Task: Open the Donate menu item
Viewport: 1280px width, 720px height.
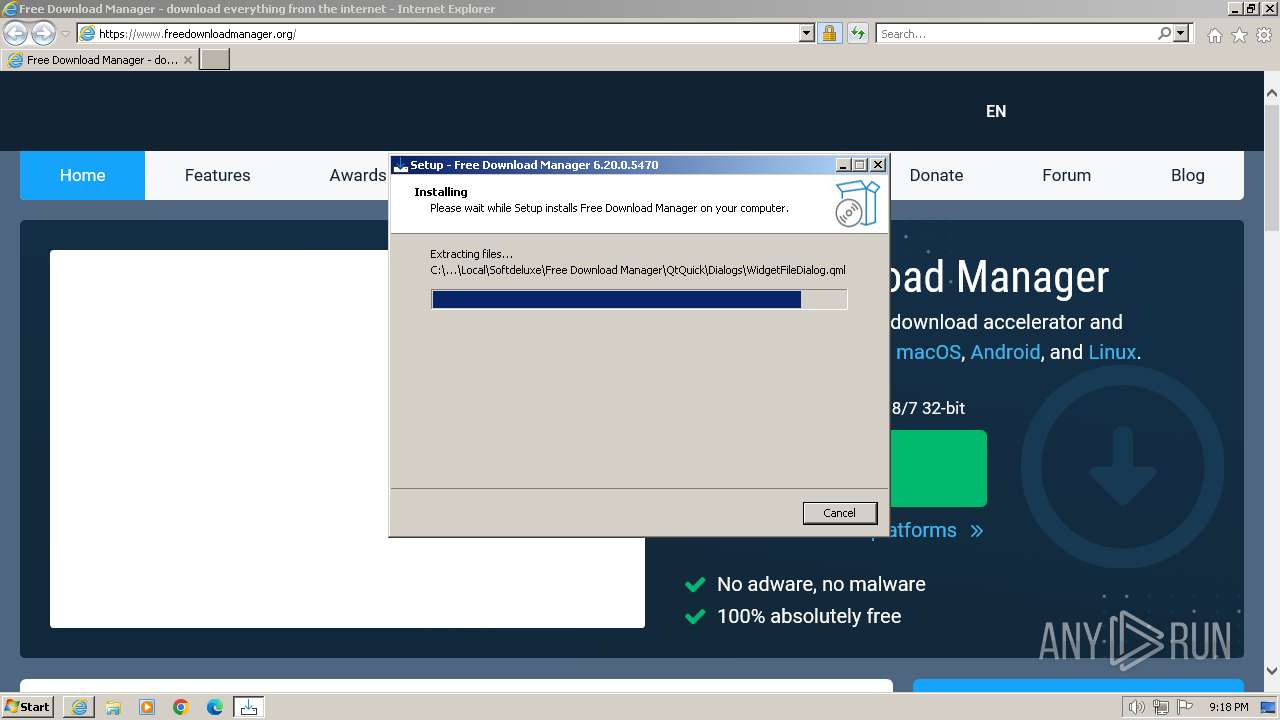Action: click(936, 175)
